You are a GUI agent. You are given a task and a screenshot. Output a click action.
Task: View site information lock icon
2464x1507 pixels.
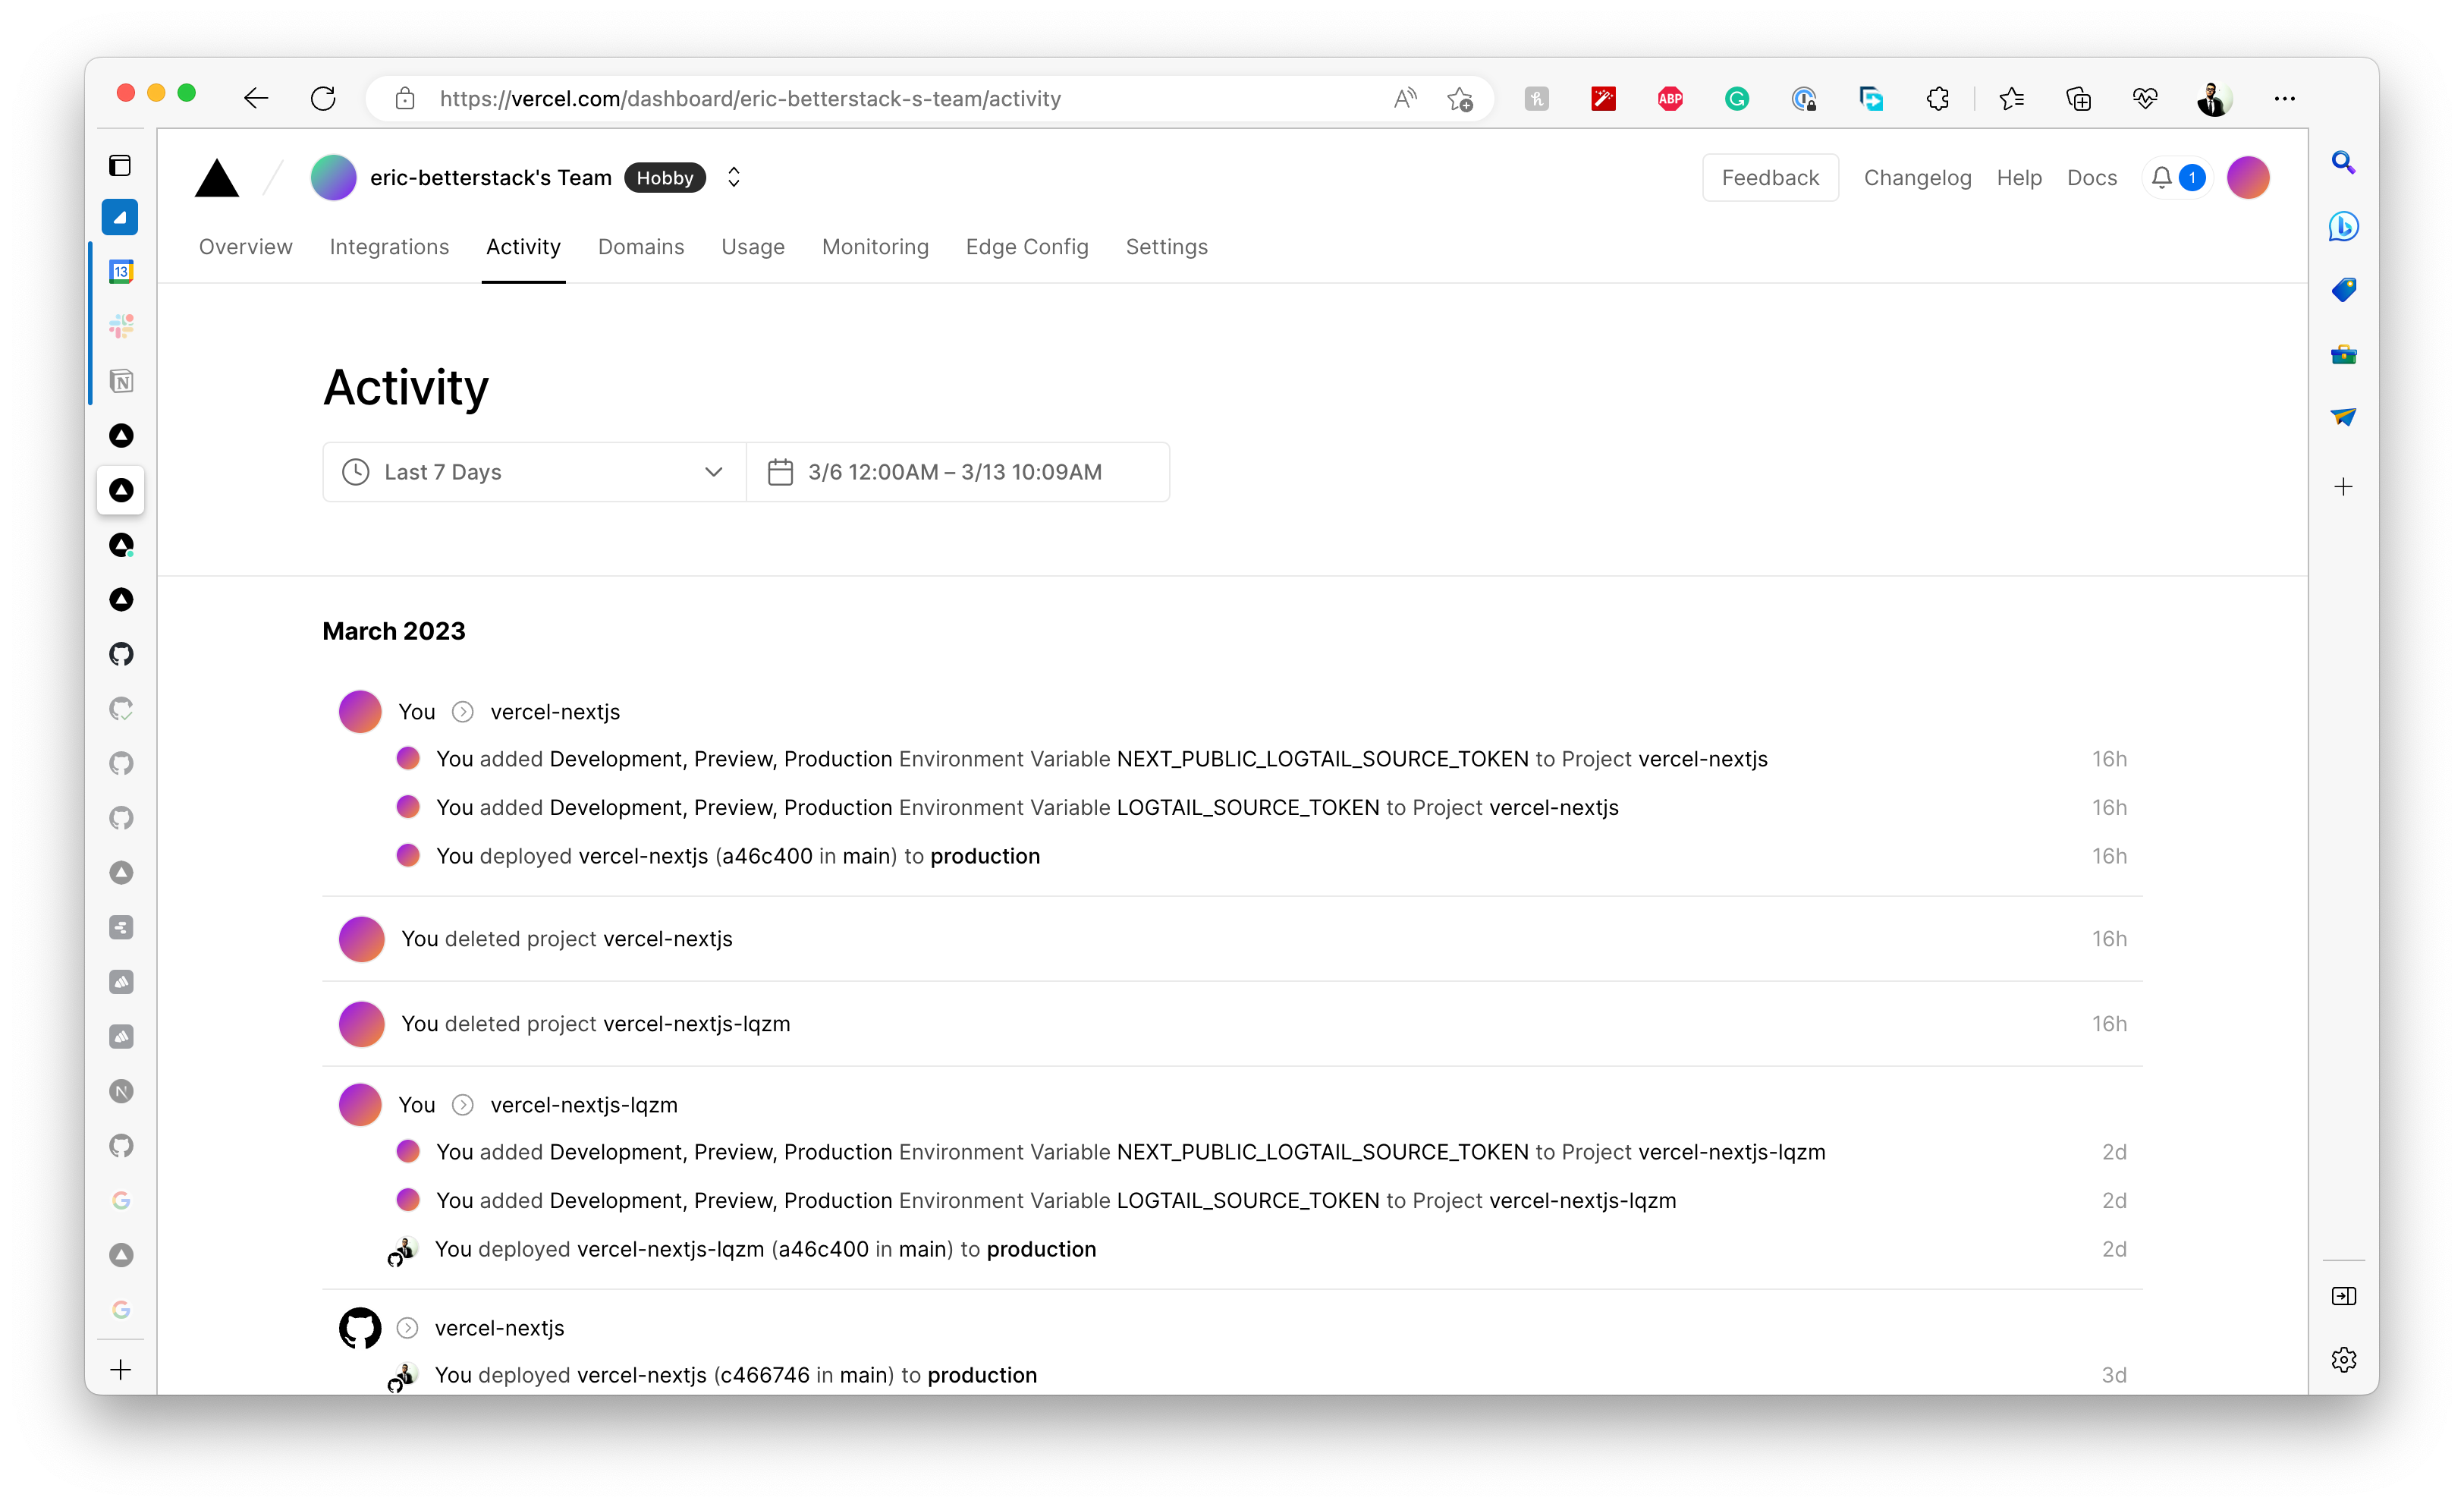pyautogui.click(x=404, y=98)
